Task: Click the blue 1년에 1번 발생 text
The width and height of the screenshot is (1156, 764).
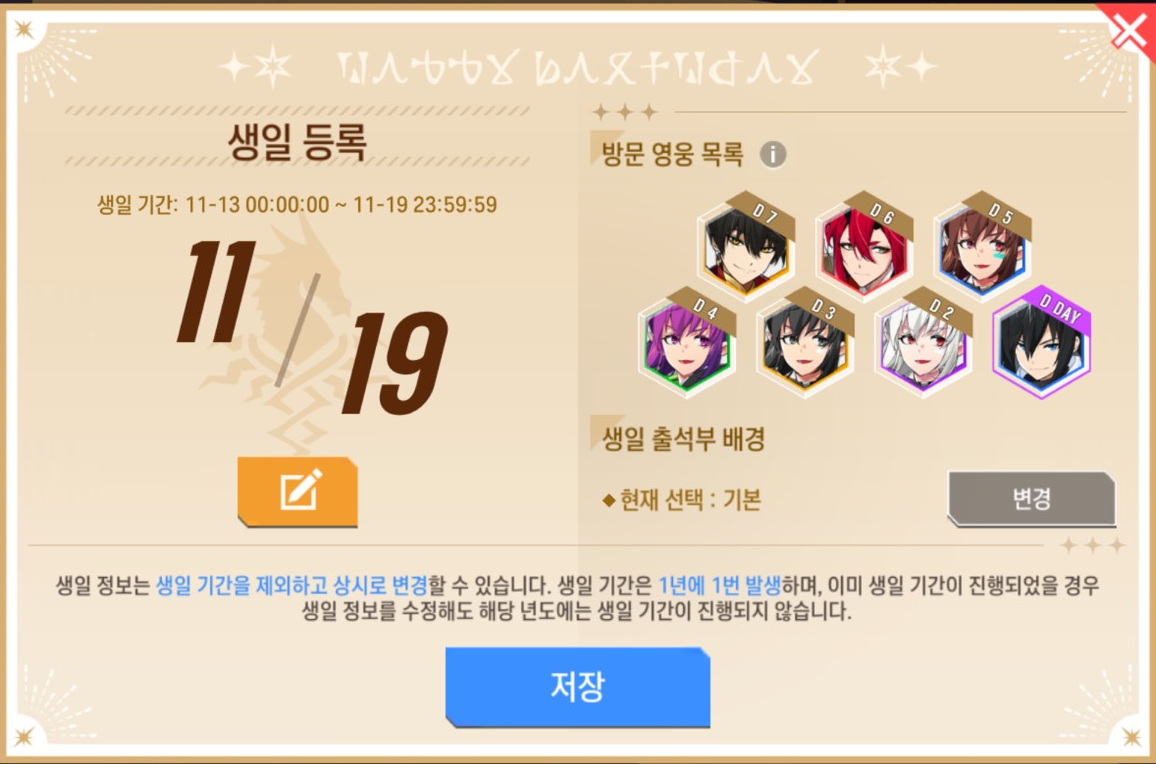Action: click(720, 586)
